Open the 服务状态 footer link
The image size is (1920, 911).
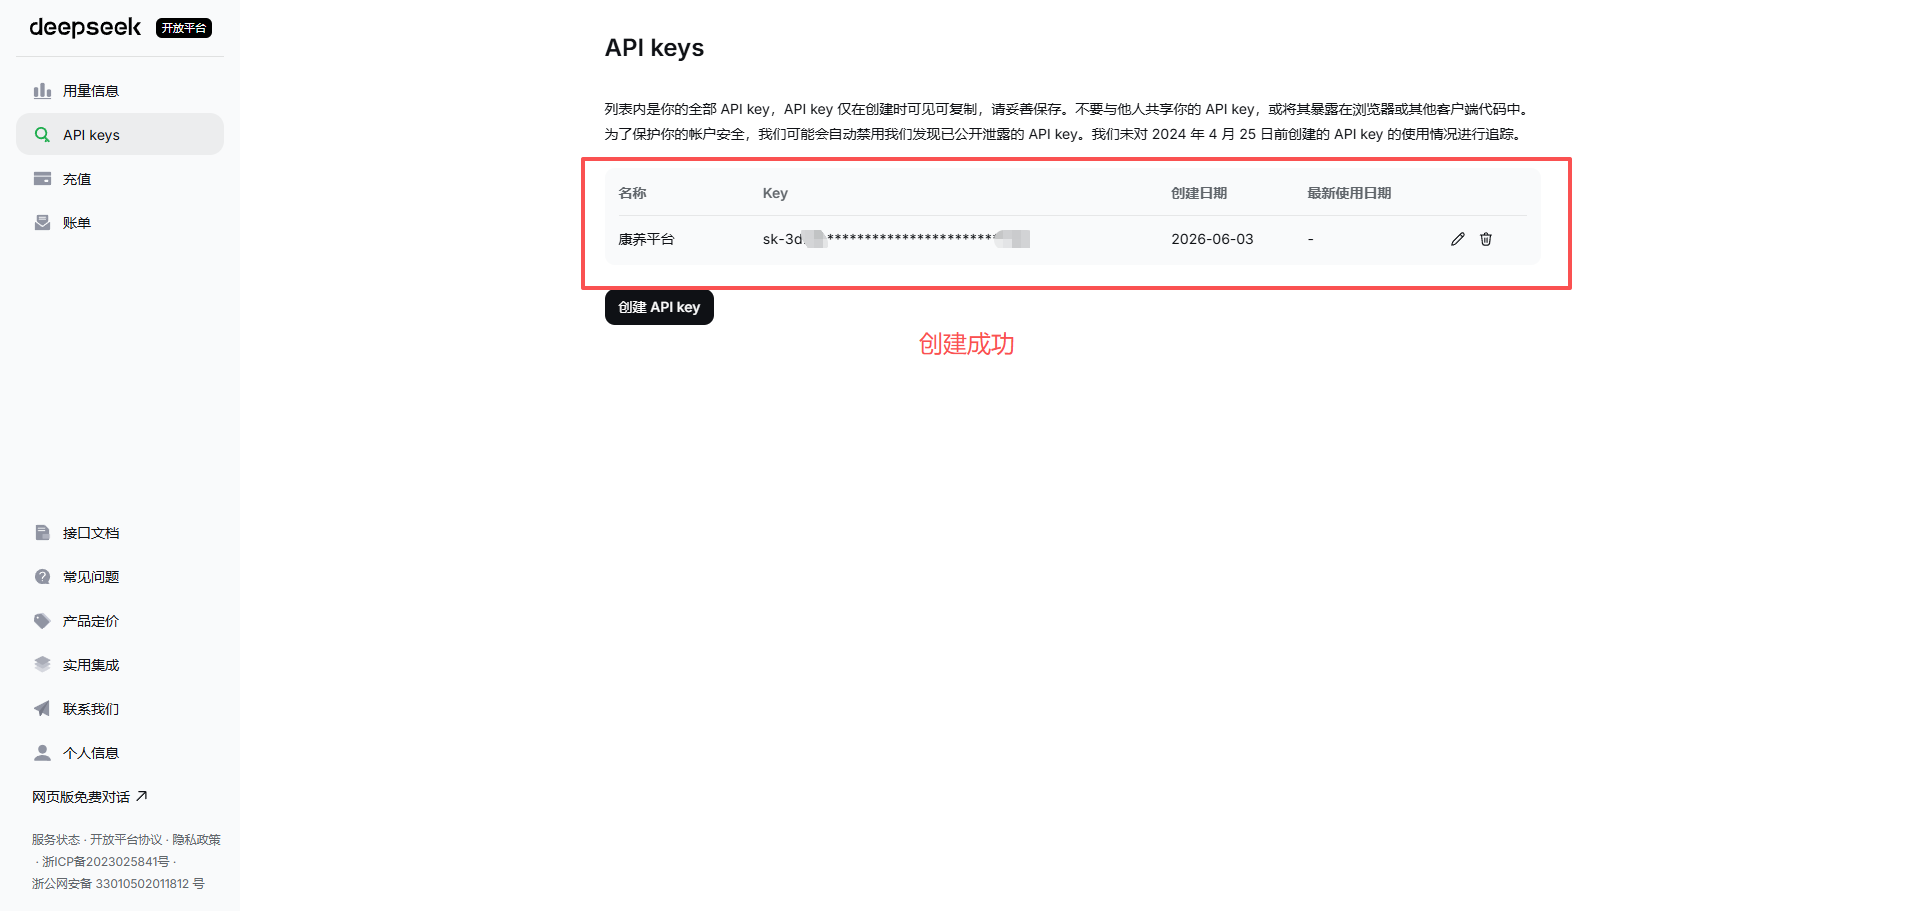click(x=56, y=840)
